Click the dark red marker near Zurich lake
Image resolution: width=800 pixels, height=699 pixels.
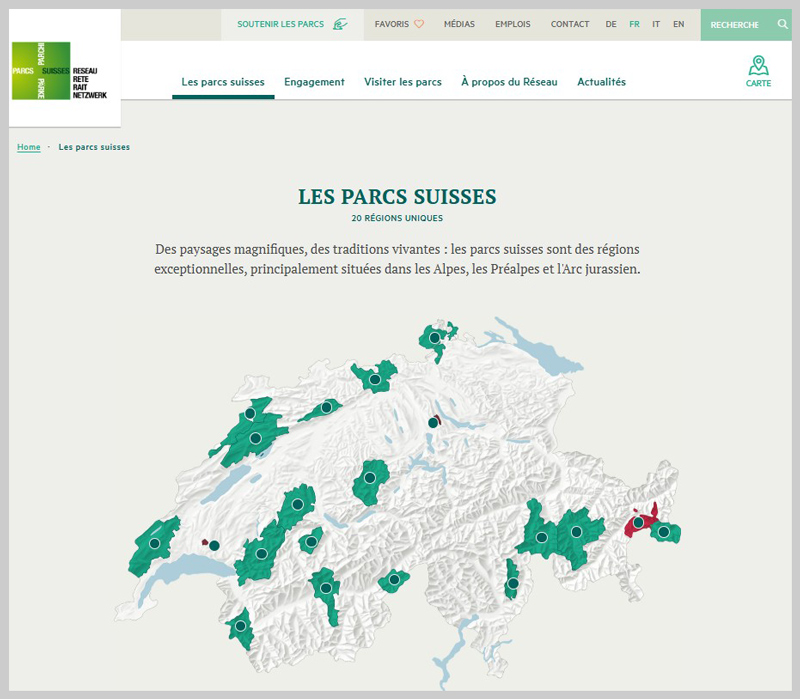[x=433, y=422]
